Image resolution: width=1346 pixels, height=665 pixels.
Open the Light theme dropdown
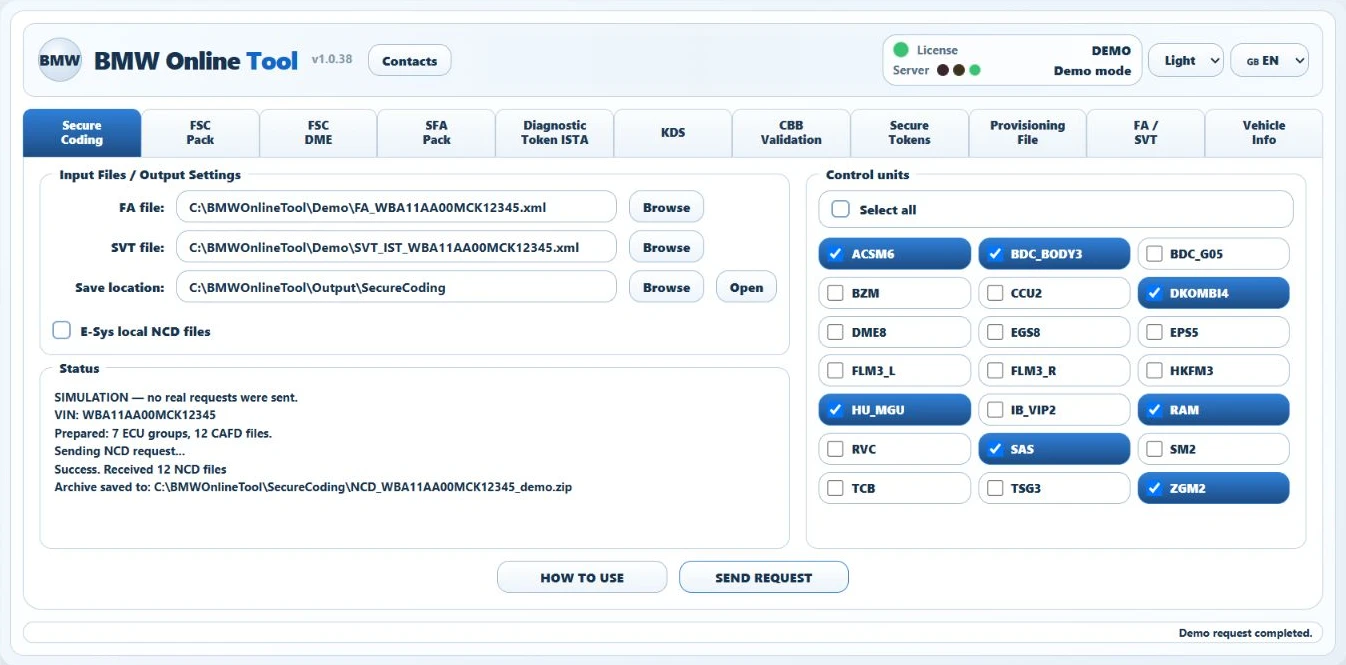pyautogui.click(x=1186, y=60)
